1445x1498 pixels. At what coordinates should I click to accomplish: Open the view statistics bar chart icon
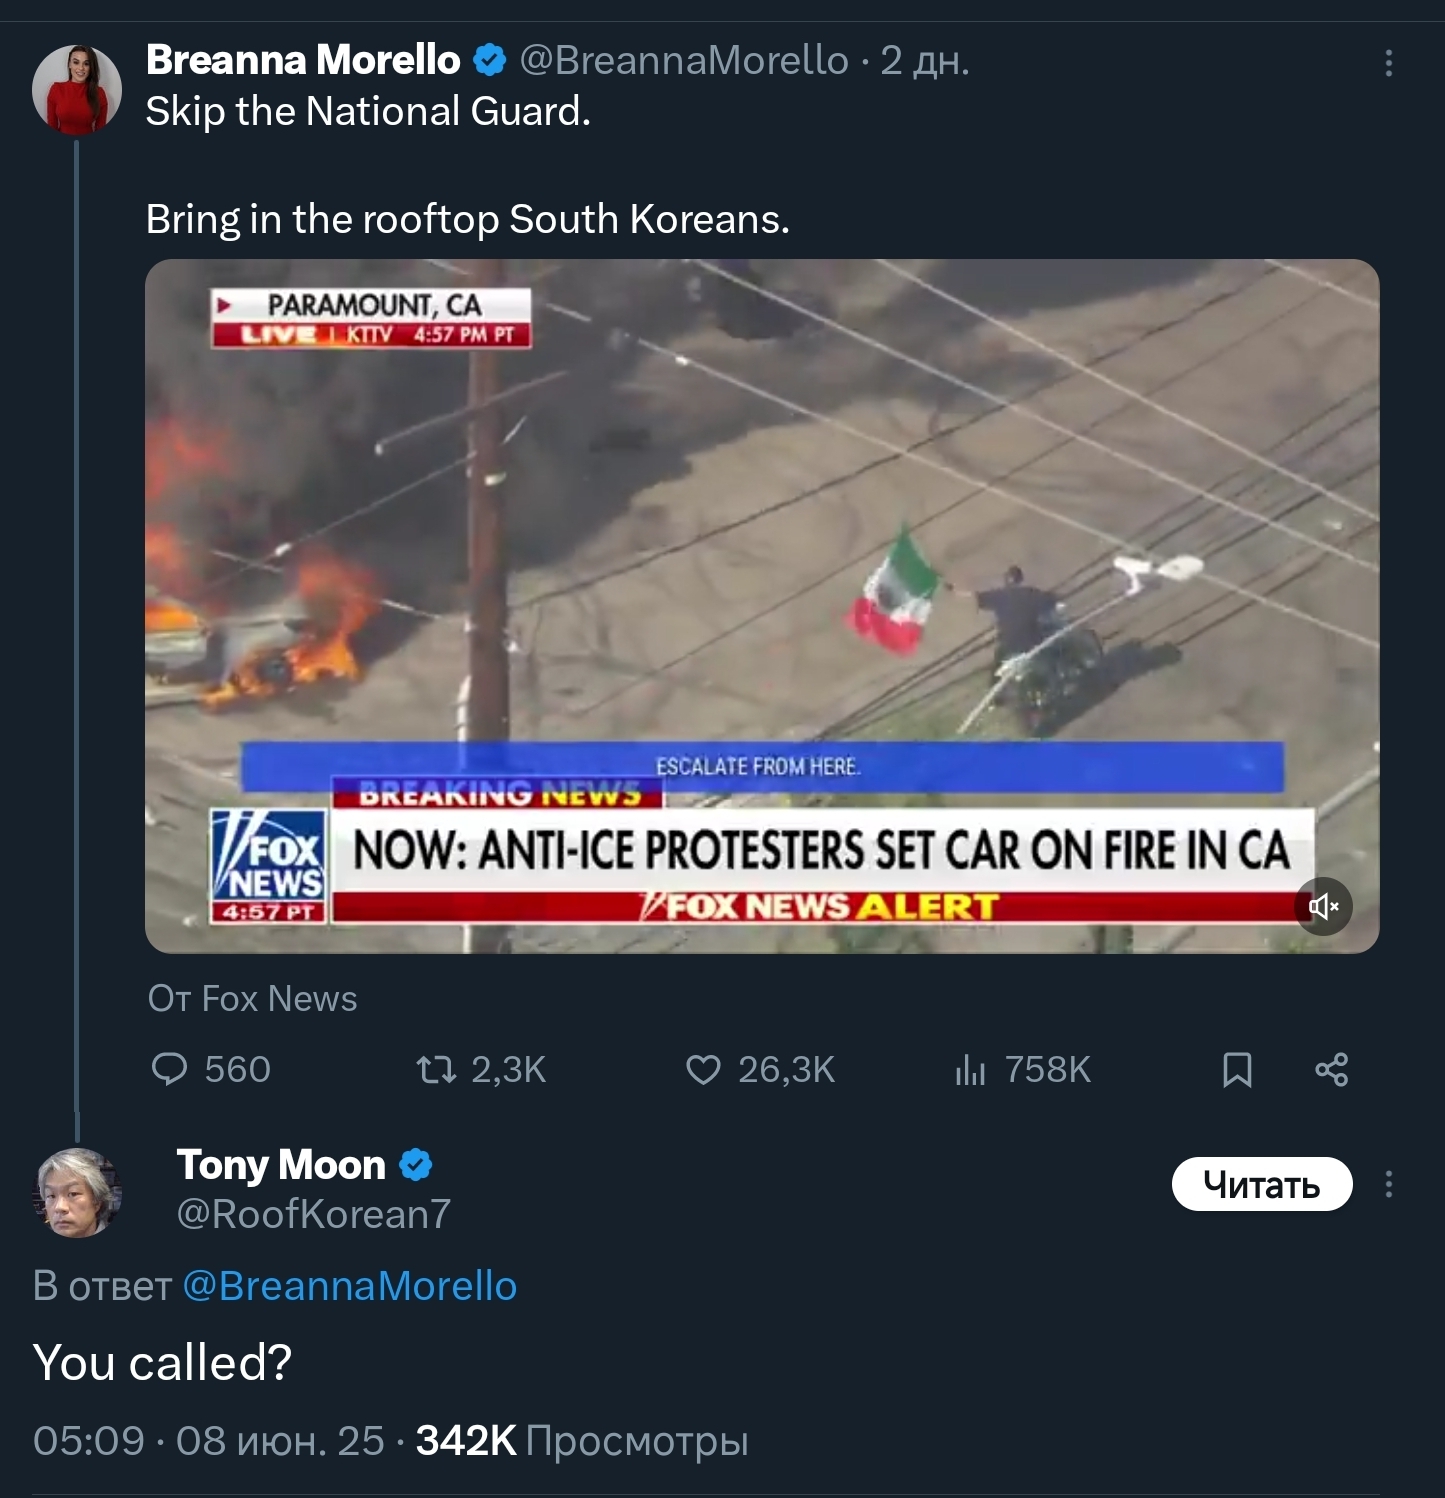click(970, 1070)
